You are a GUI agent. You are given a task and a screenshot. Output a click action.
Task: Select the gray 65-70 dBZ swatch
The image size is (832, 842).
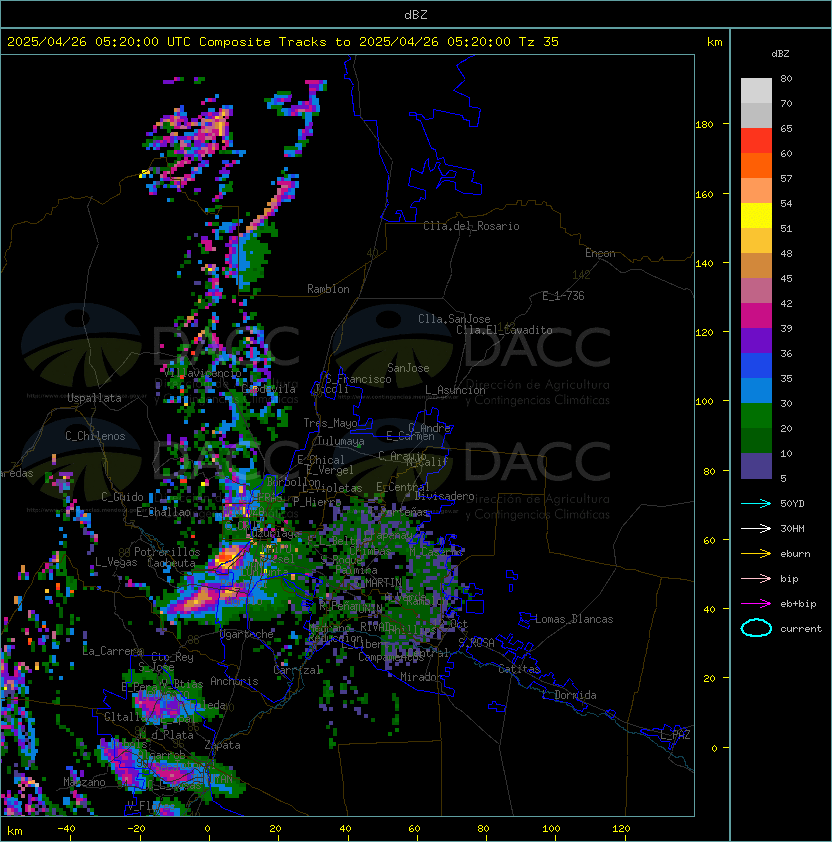[756, 115]
